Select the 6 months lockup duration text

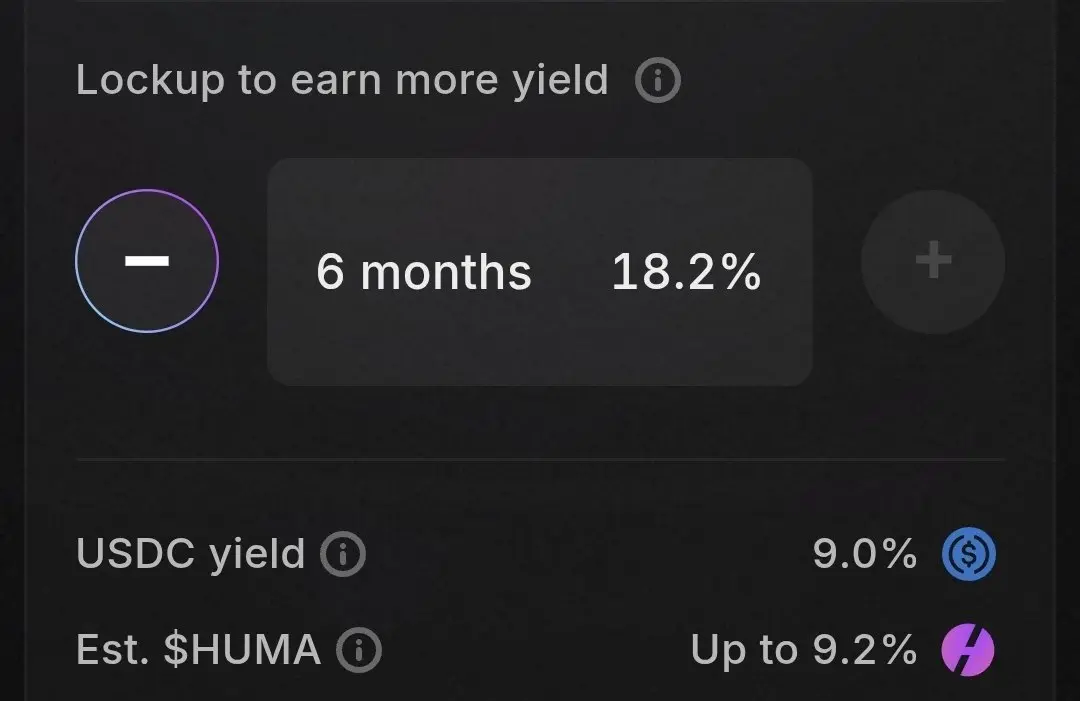coord(423,272)
